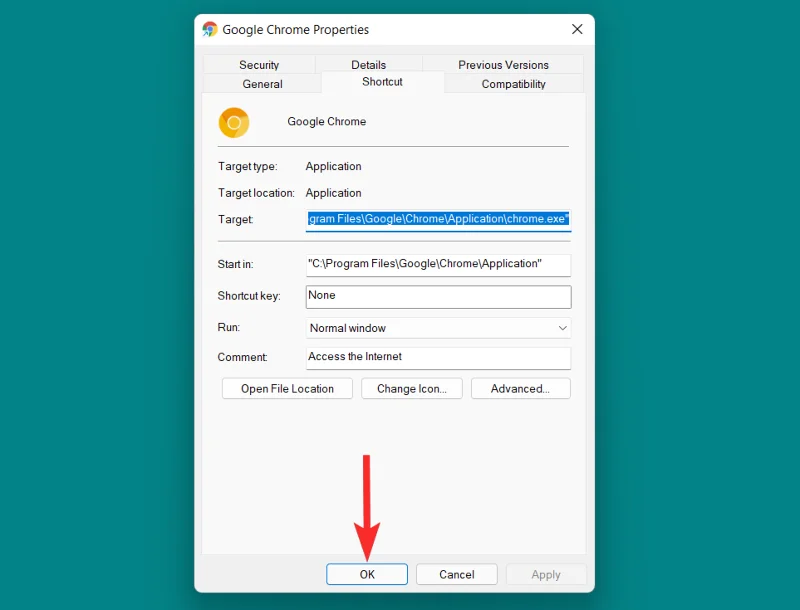The height and width of the screenshot is (610, 800).
Task: Click the Start in field
Action: coord(438,264)
